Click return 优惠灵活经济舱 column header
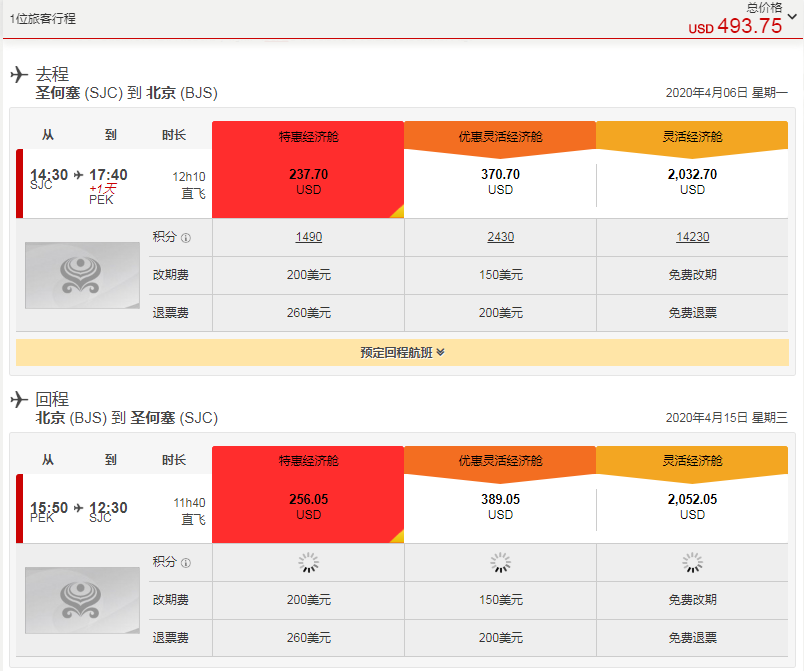Image resolution: width=804 pixels, height=671 pixels. [500, 461]
